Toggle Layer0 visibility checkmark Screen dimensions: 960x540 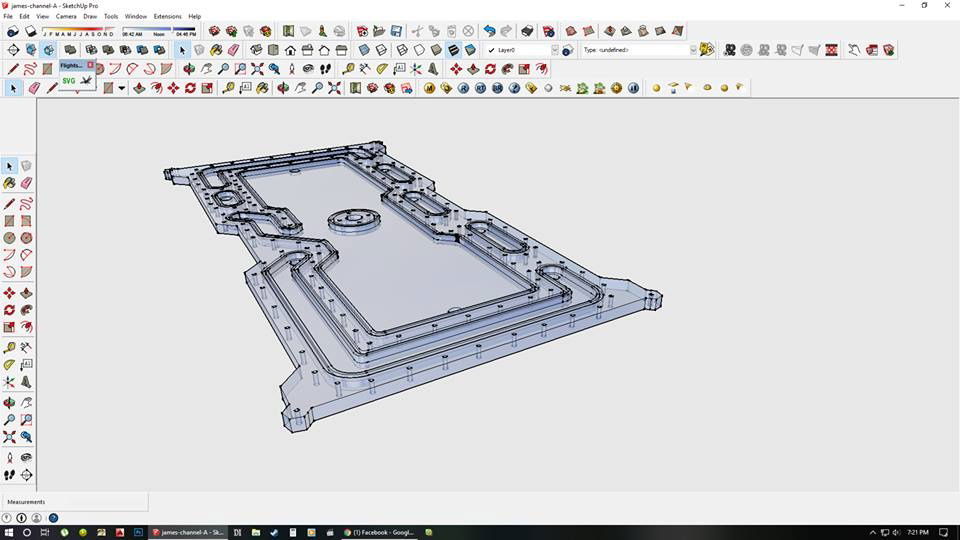pos(491,50)
